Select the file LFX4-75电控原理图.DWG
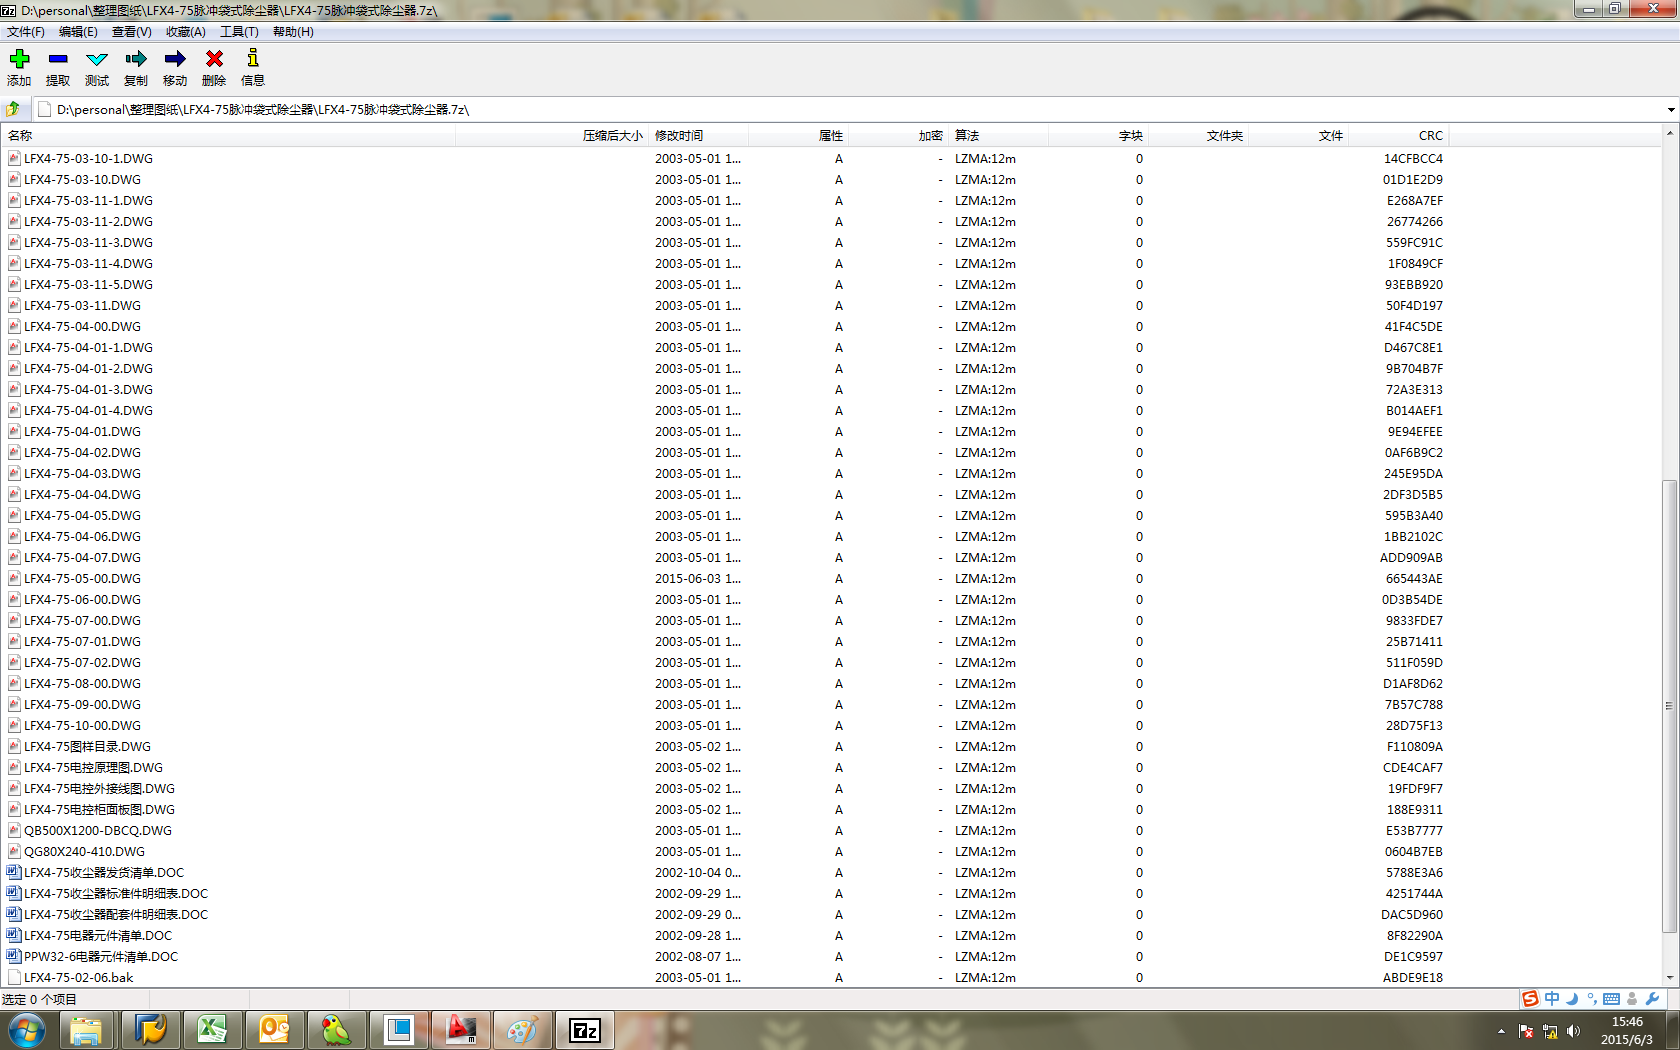The image size is (1680, 1050). click(x=93, y=768)
